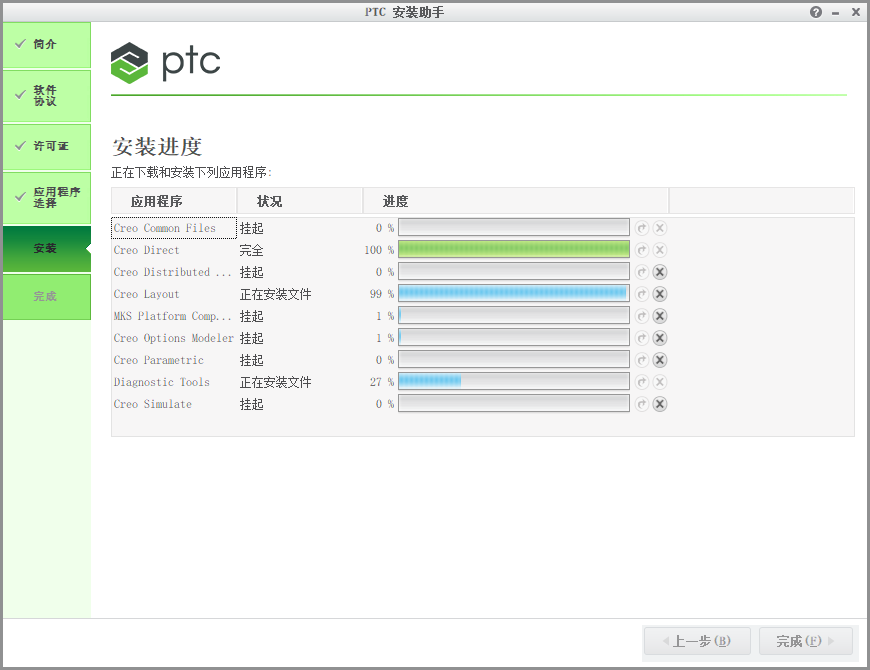The height and width of the screenshot is (670, 870).
Task: Click the '安装进度' heading
Action: 157,147
